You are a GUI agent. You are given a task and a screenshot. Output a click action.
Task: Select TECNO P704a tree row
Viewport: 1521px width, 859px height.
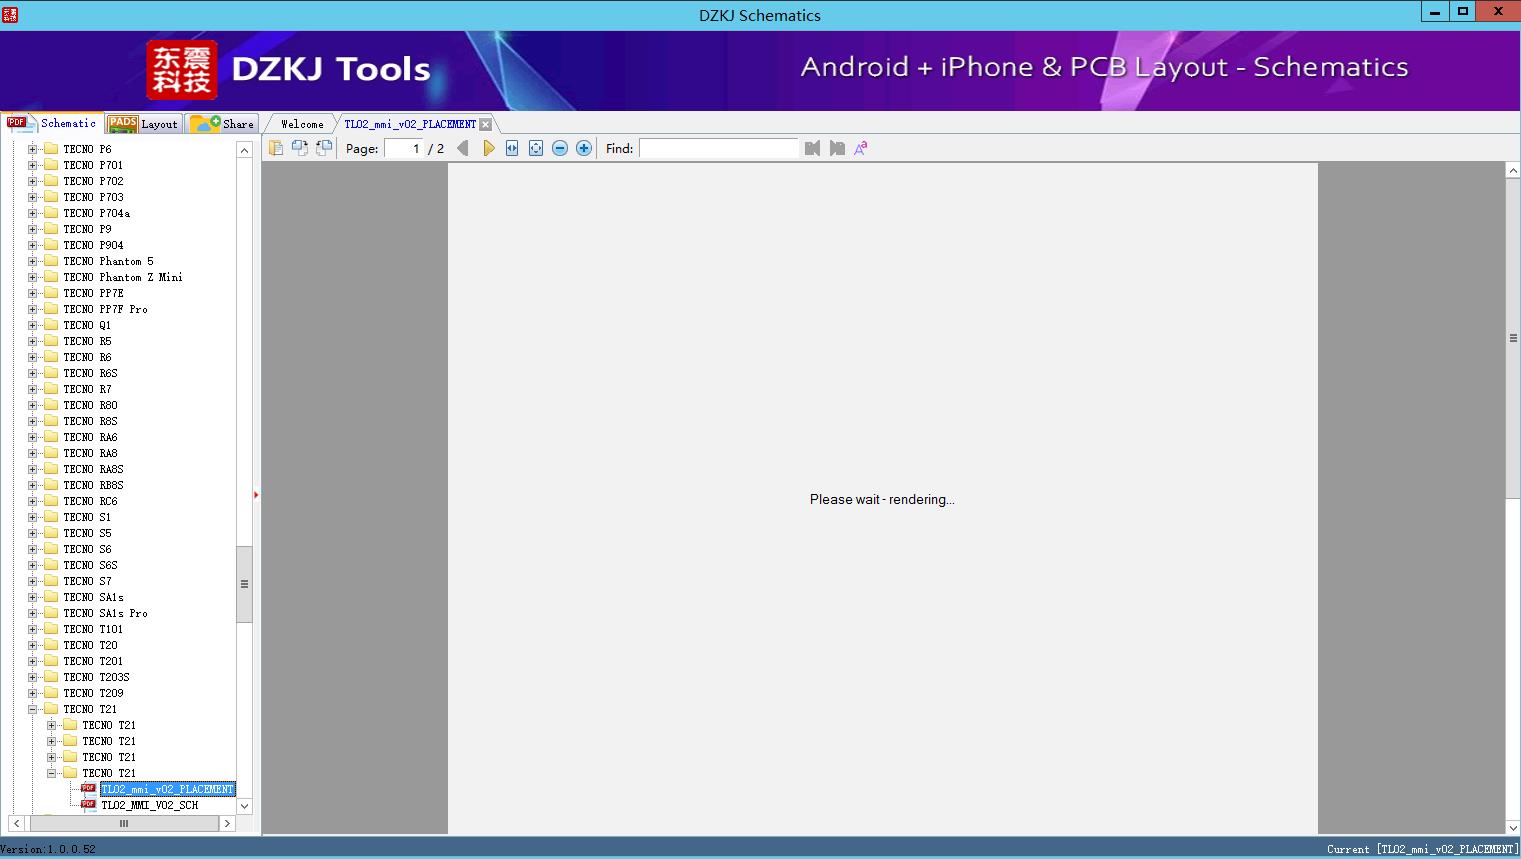96,213
